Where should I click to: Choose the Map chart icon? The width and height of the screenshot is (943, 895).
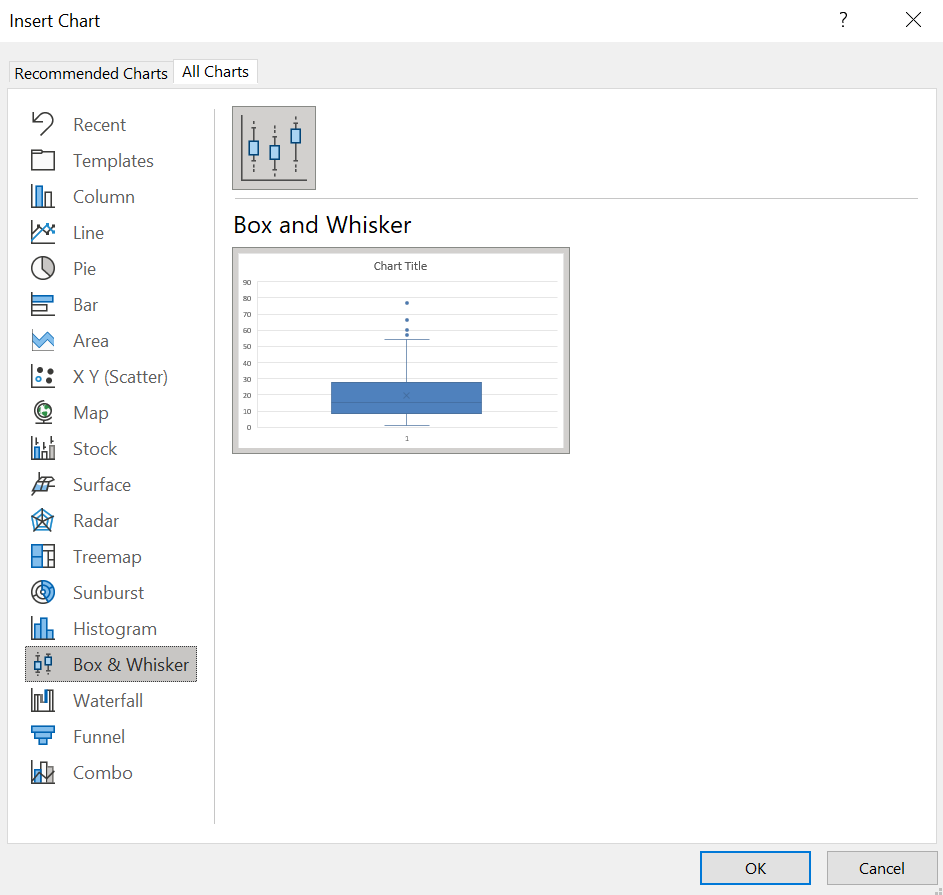click(x=42, y=412)
